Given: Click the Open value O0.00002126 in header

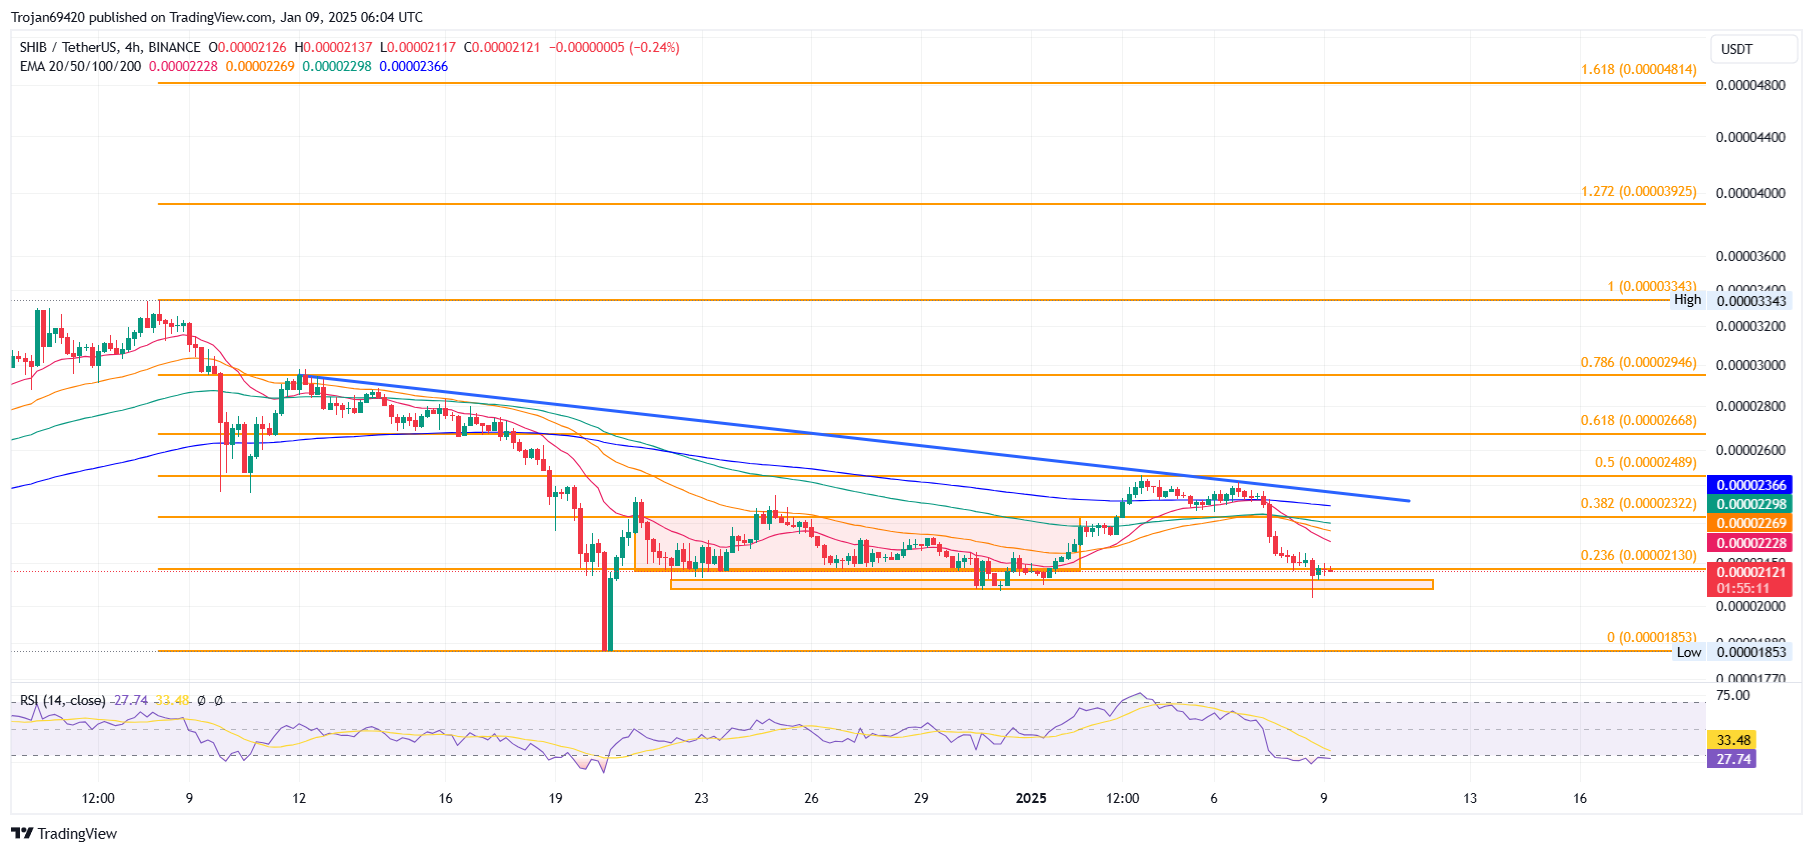Looking at the screenshot, I should click(x=247, y=47).
